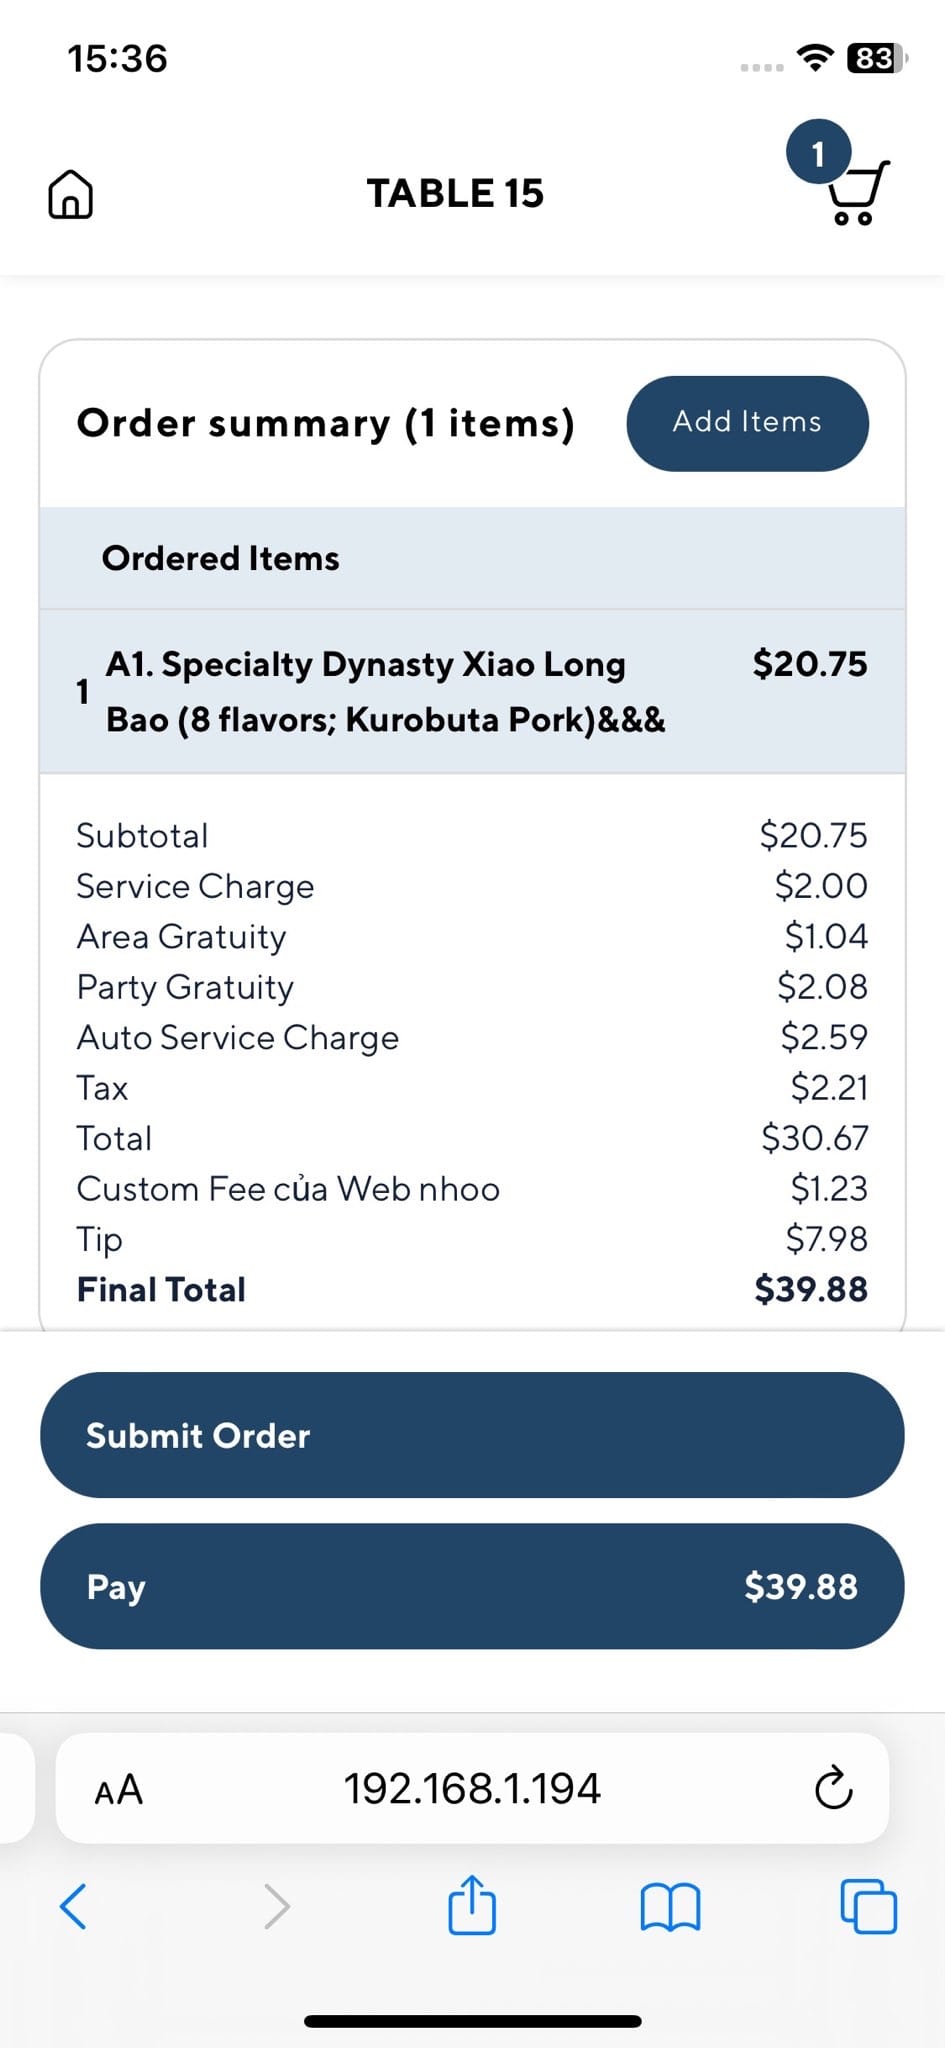The image size is (945, 2048).
Task: Reload the page with refresh icon
Action: point(833,1789)
